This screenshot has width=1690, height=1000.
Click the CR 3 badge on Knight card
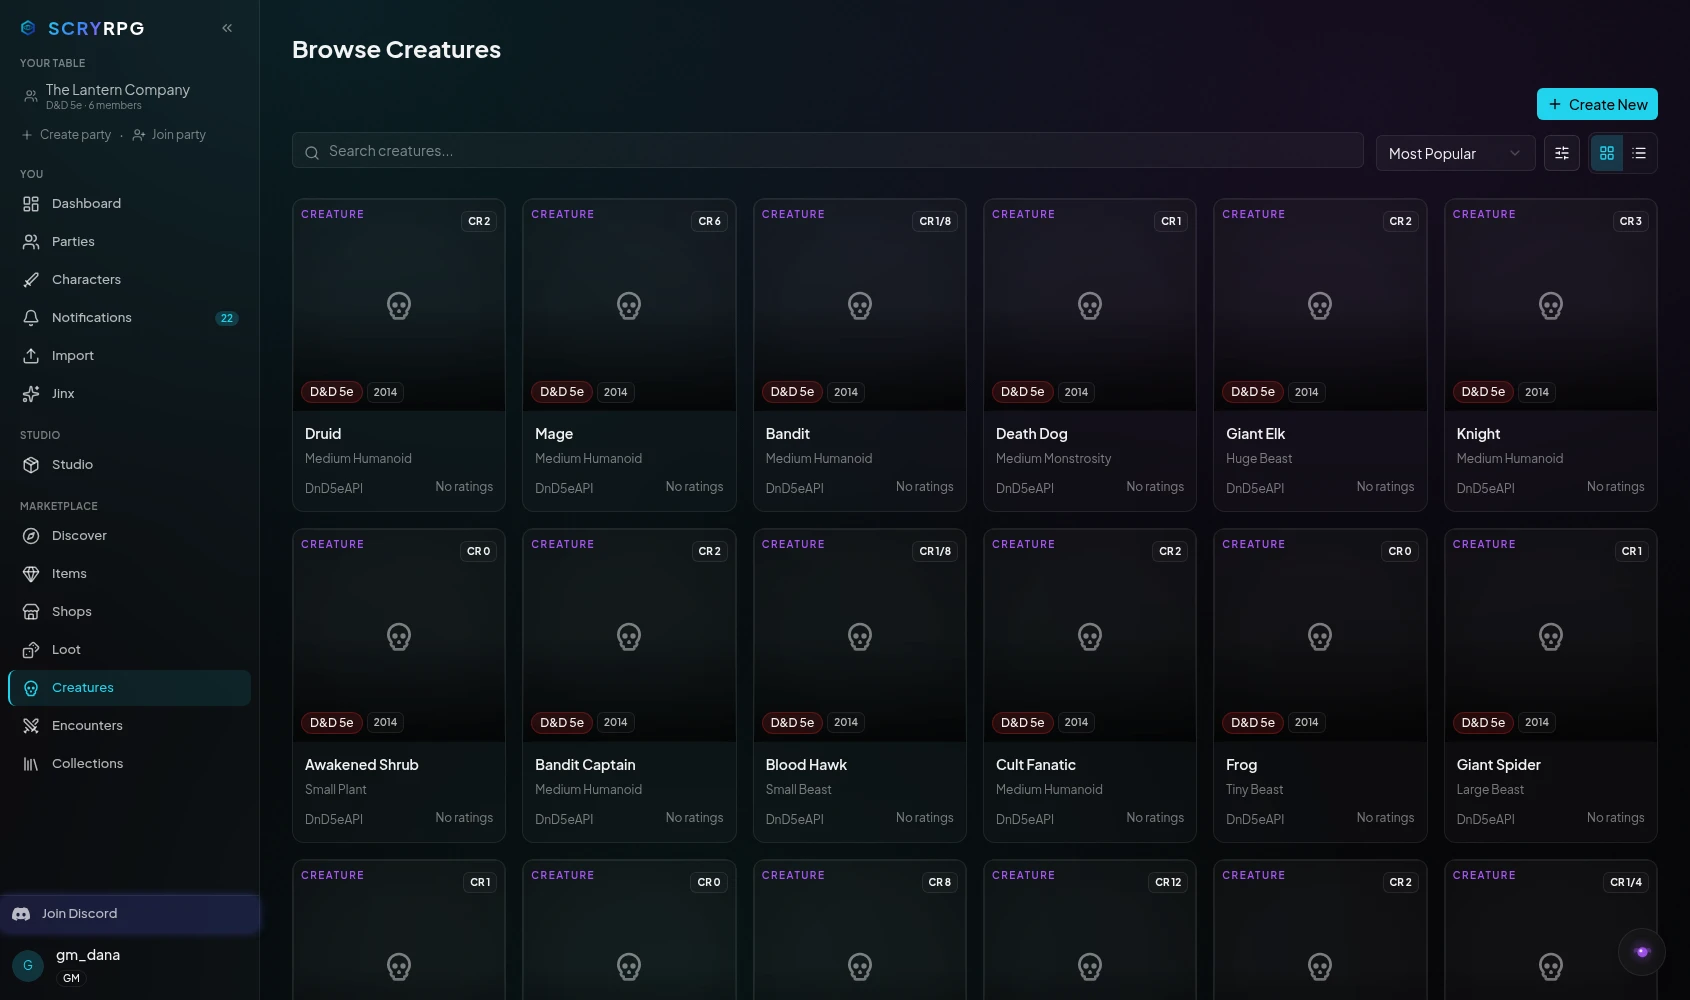[1631, 221]
